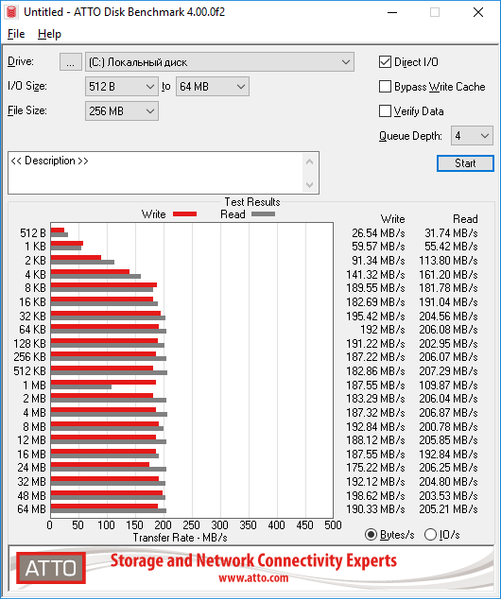Click the 26.54 MB/s write value
This screenshot has height=599, width=501.
click(x=378, y=233)
